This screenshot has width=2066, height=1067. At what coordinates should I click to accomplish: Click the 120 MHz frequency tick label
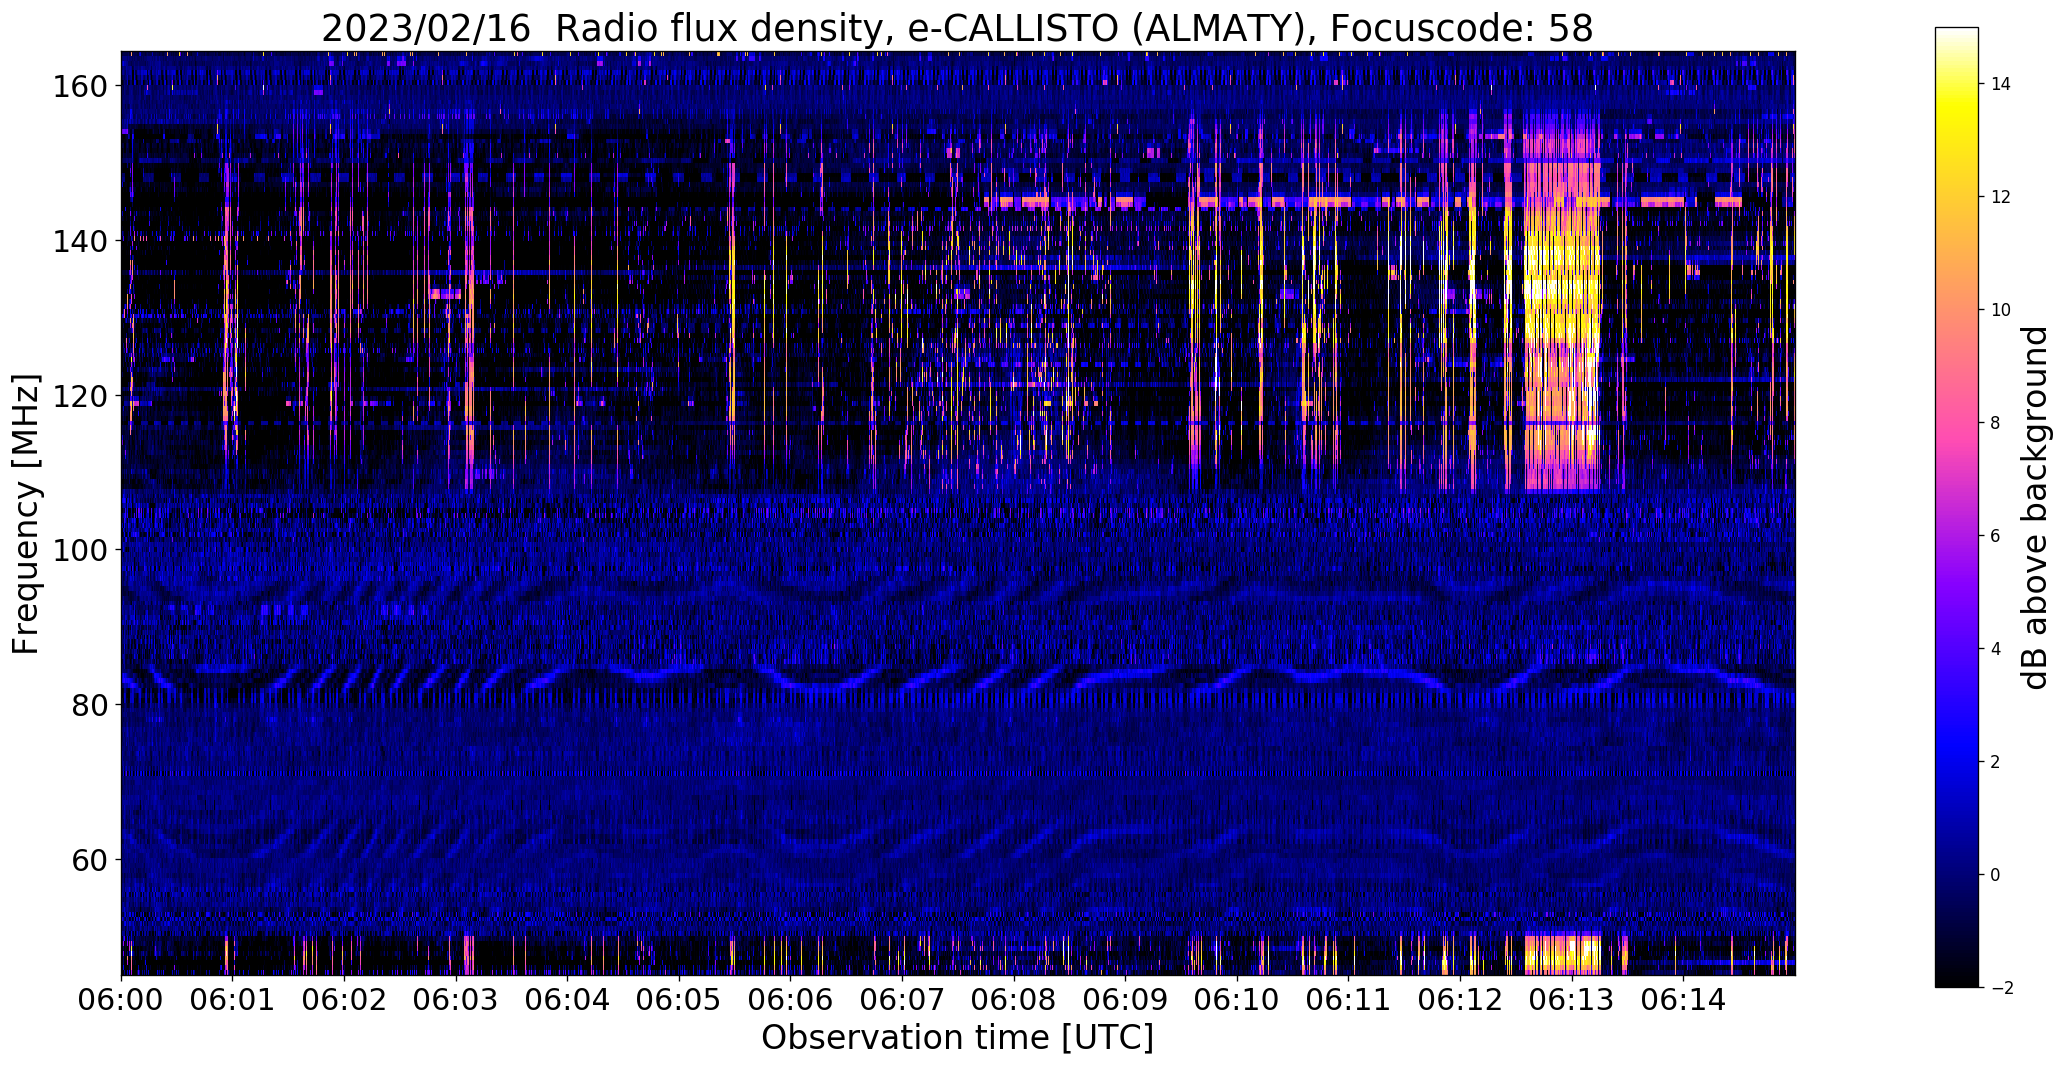[x=79, y=396]
